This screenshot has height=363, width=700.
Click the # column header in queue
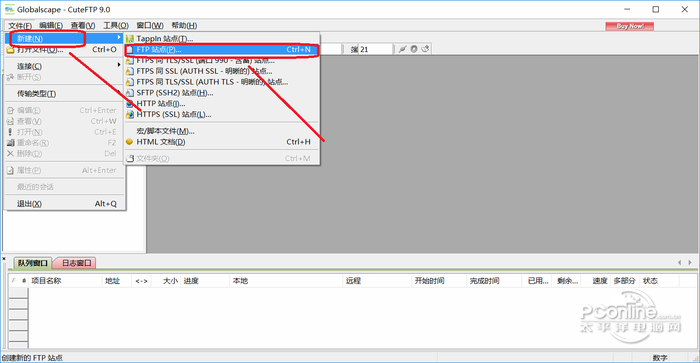pos(24,281)
